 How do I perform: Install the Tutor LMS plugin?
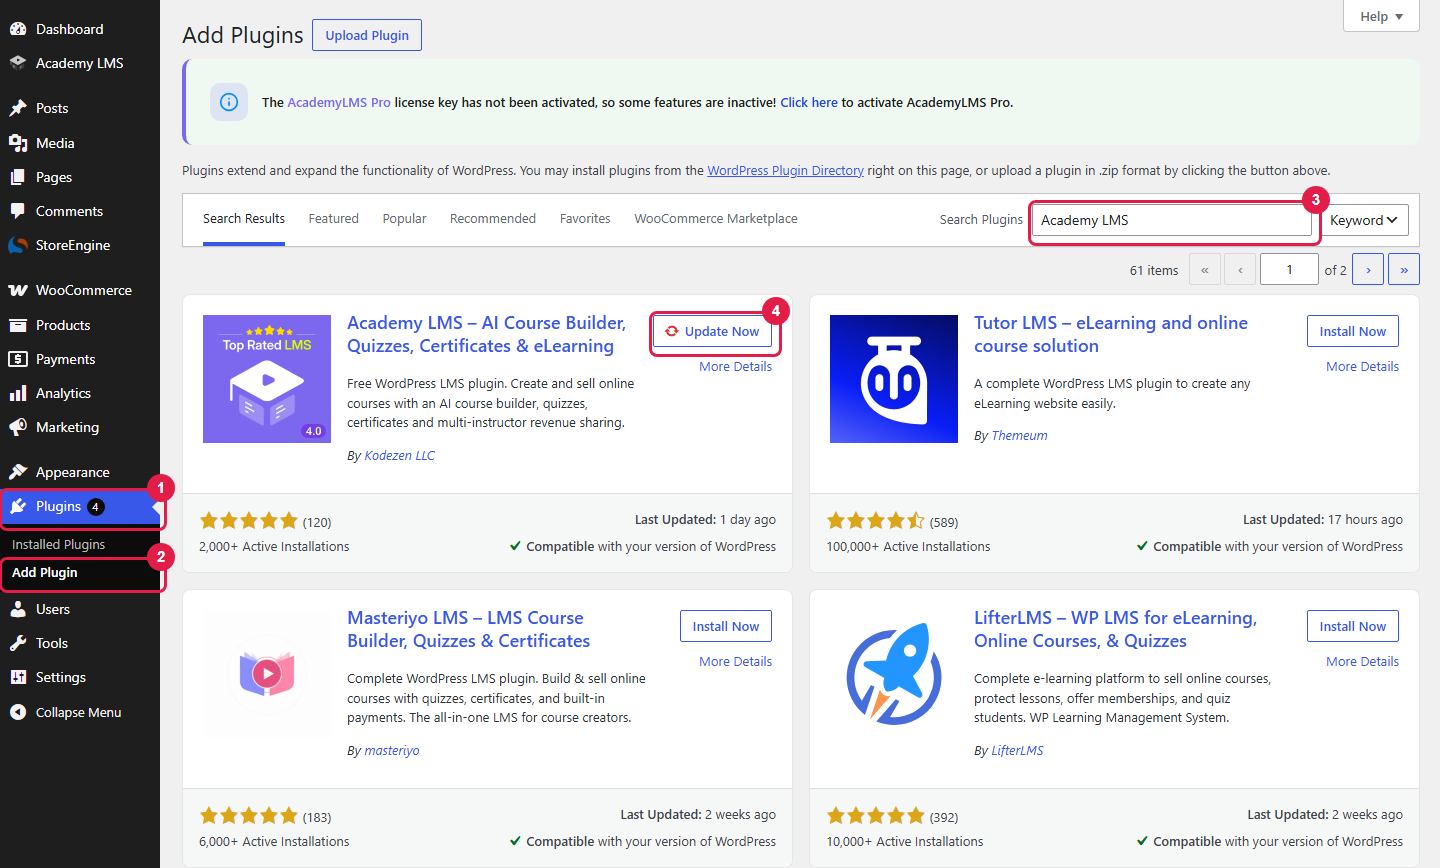[x=1353, y=332]
